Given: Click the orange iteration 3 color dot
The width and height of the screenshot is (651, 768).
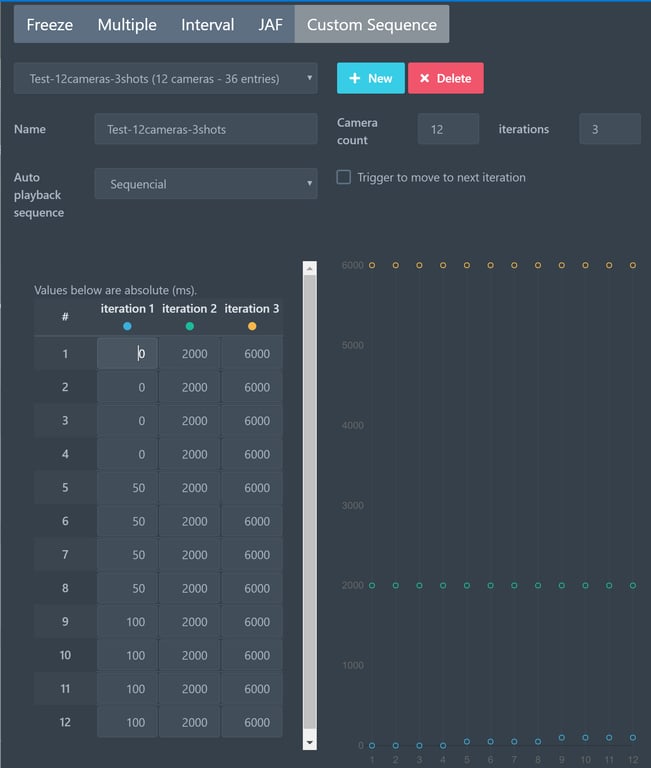Looking at the screenshot, I should 252,326.
